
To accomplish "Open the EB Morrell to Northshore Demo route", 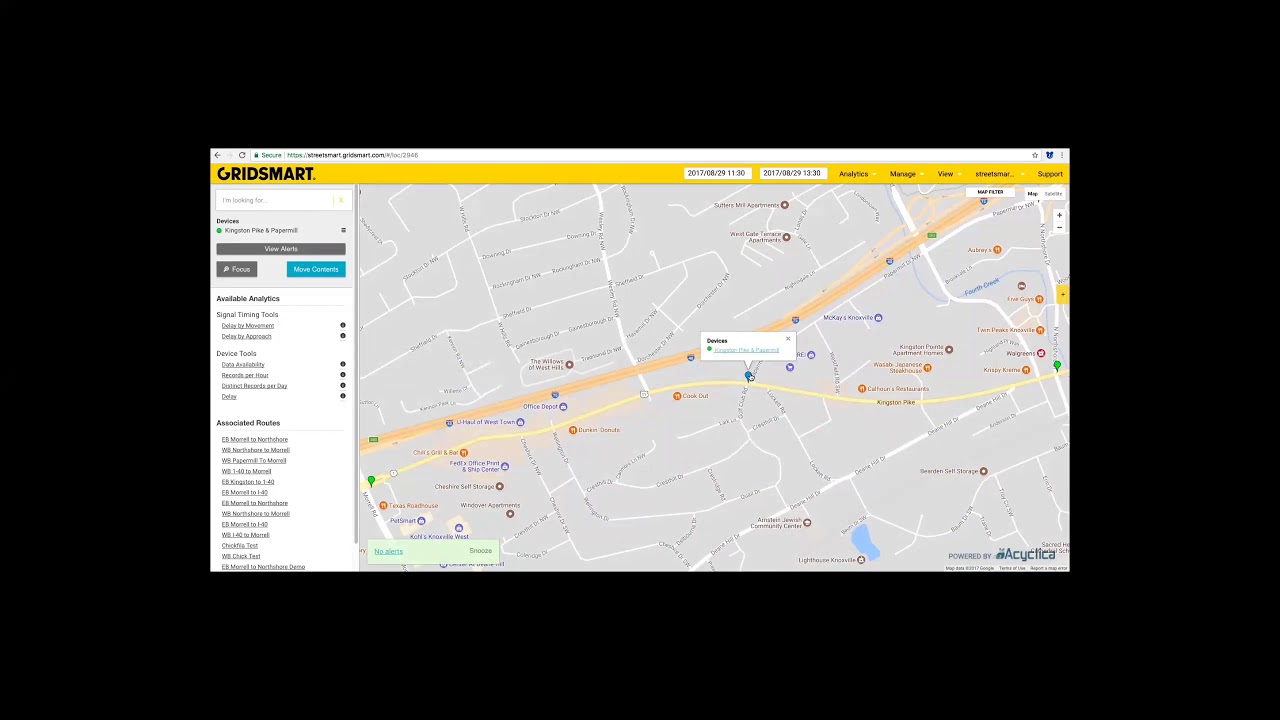I will (263, 567).
